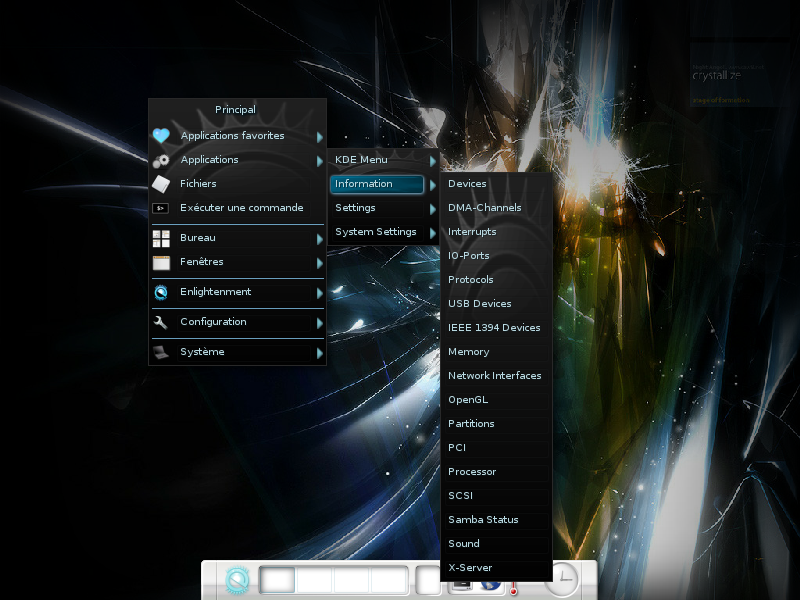The width and height of the screenshot is (800, 600).
Task: Open Network Interfaces information
Action: (494, 376)
